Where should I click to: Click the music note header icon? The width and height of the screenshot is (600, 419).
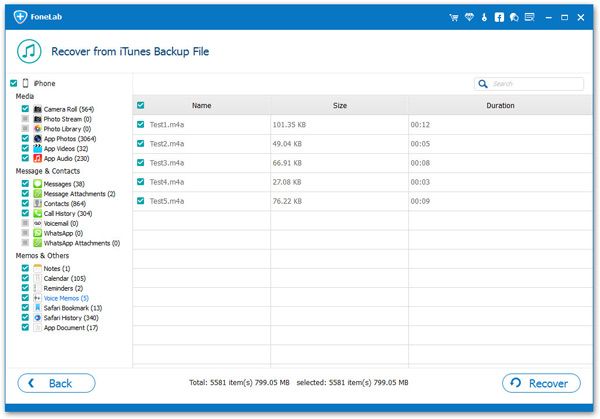point(29,51)
